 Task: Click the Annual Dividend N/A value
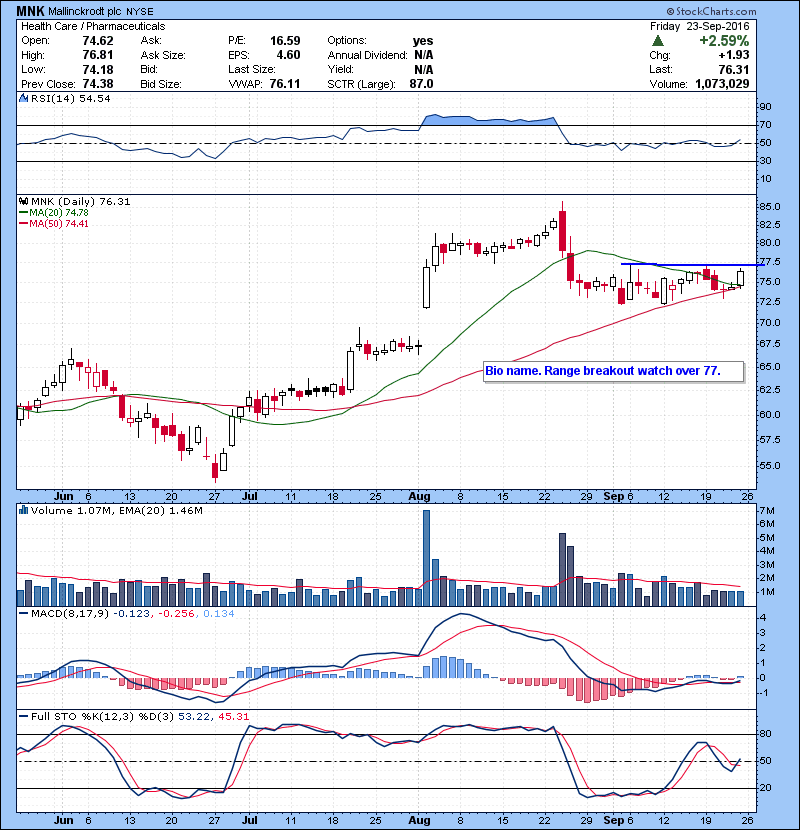coord(424,55)
